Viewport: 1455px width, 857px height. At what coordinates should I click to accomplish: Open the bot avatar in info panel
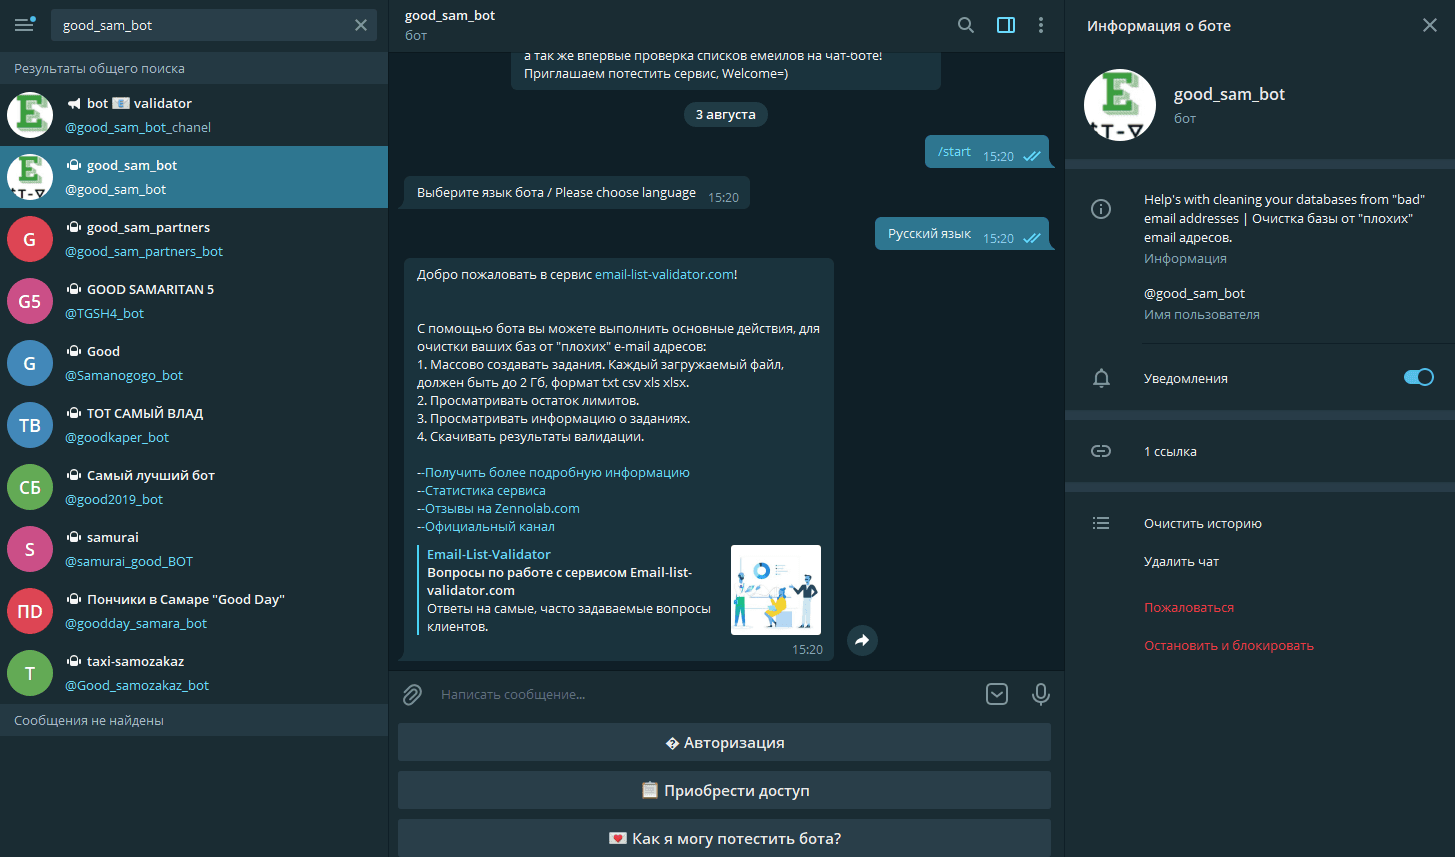tap(1120, 105)
